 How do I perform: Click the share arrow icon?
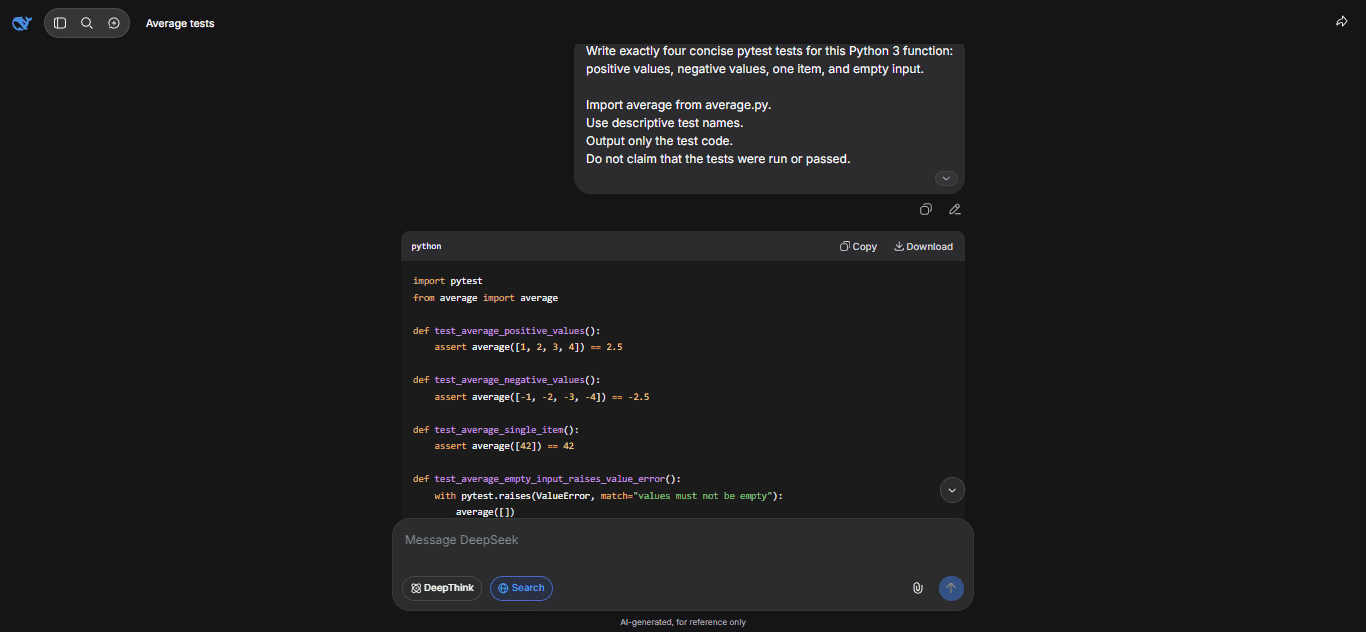click(x=1342, y=22)
